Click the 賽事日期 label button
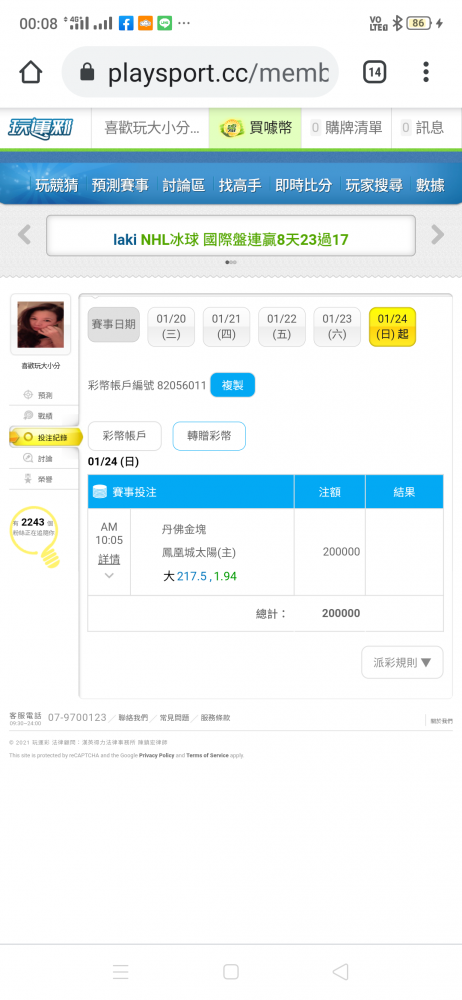Image resolution: width=462 pixels, height=1000 pixels. tap(114, 325)
